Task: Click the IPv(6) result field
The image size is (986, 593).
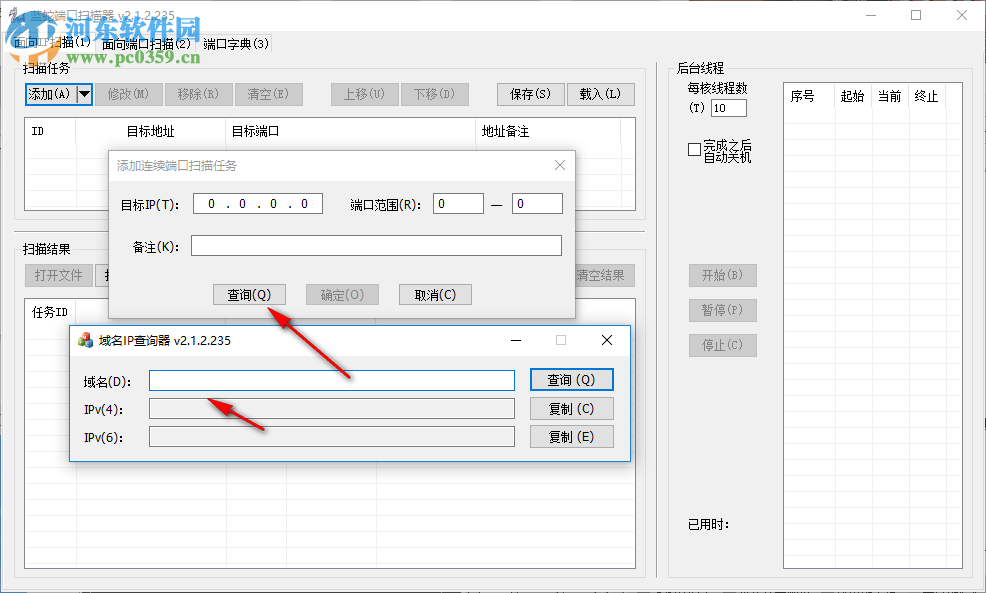Action: [x=332, y=437]
